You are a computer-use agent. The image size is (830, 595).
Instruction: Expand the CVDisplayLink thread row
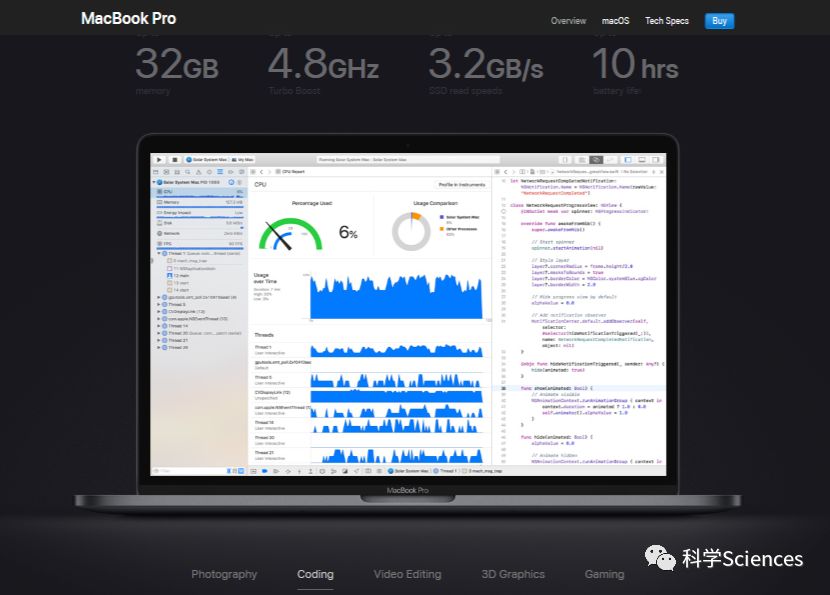(x=159, y=312)
